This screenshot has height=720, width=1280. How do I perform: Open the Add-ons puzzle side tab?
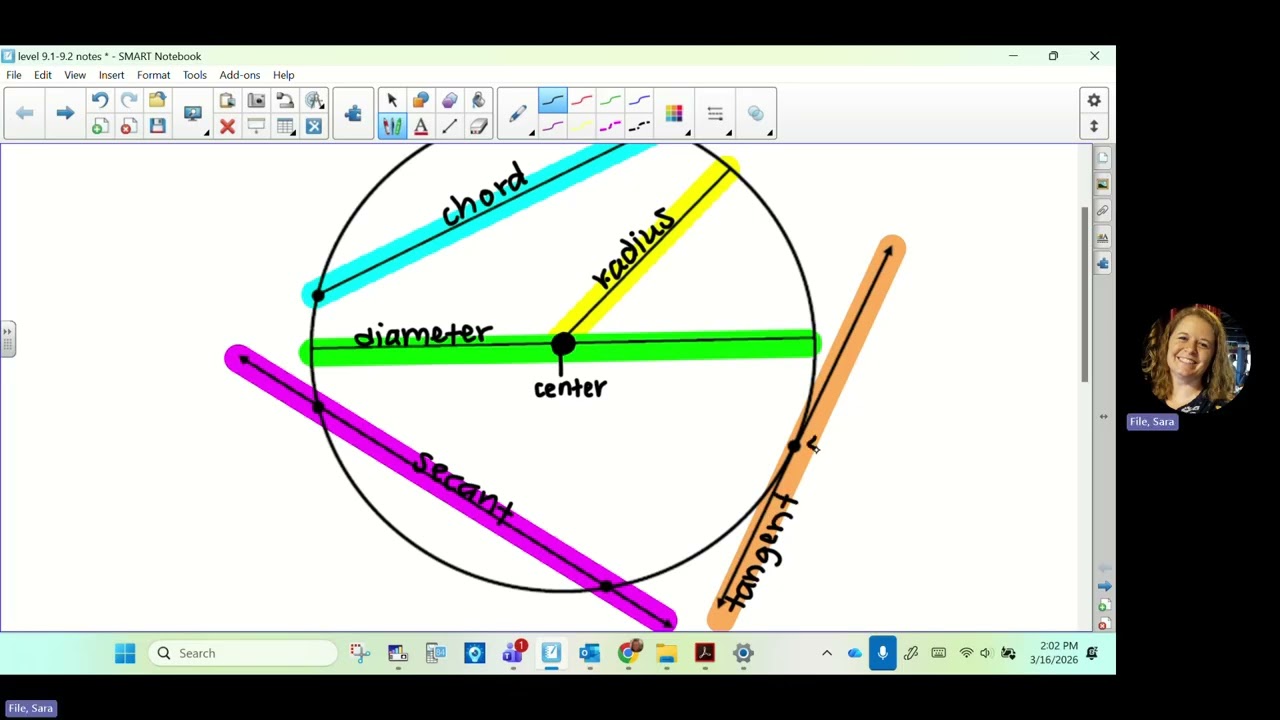pos(1103,264)
